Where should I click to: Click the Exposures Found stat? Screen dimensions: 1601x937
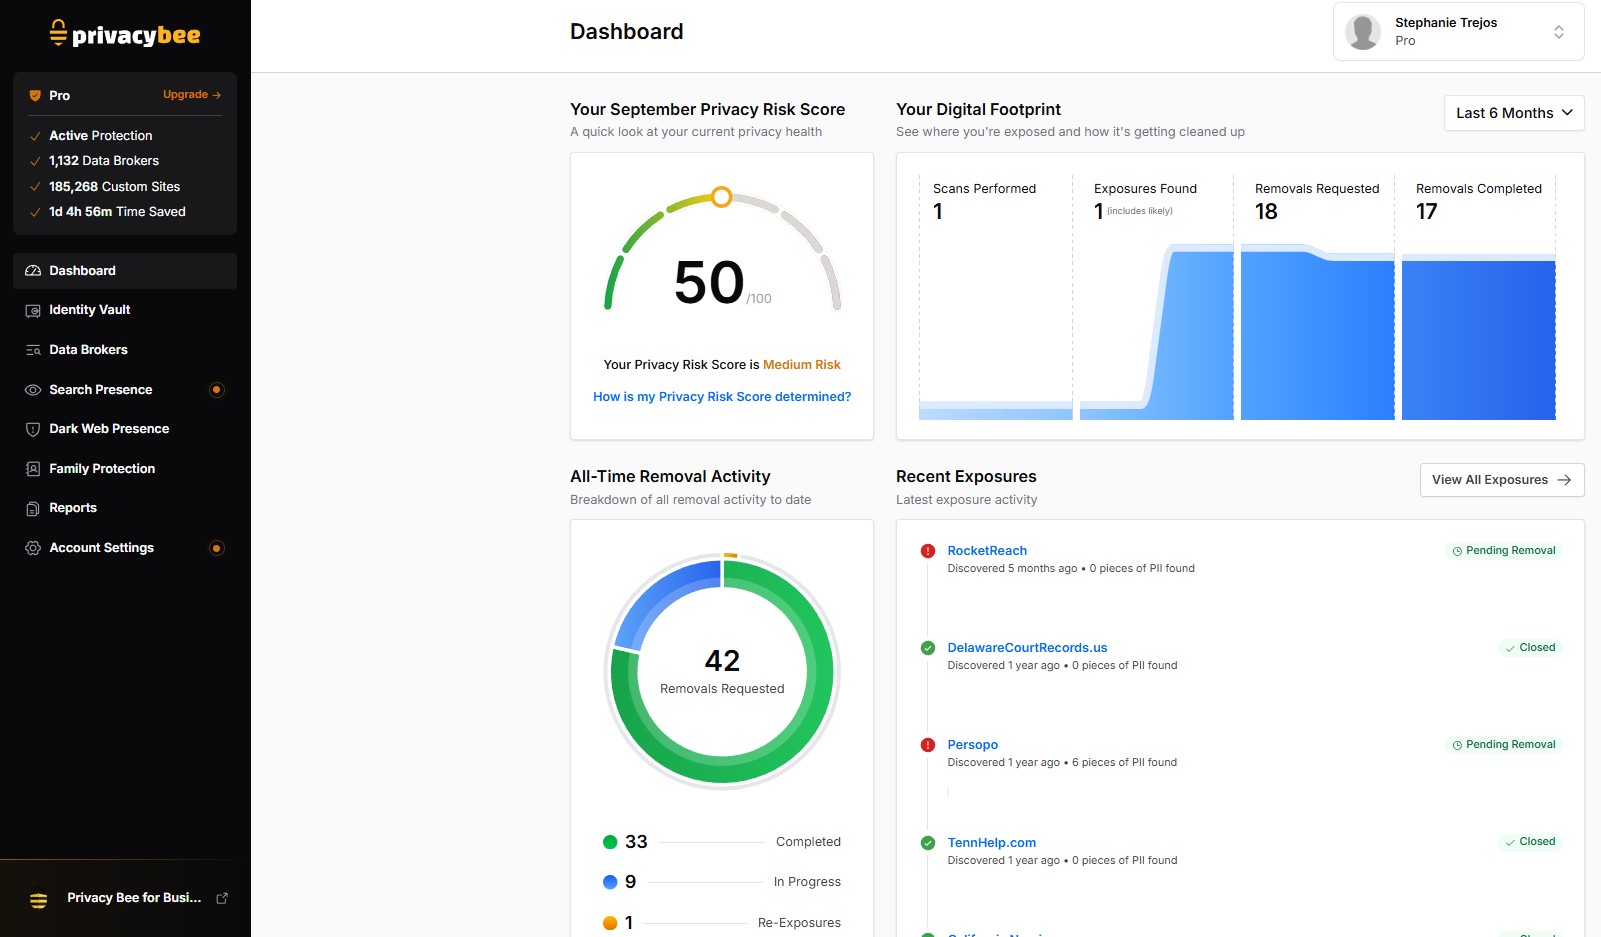(1145, 201)
